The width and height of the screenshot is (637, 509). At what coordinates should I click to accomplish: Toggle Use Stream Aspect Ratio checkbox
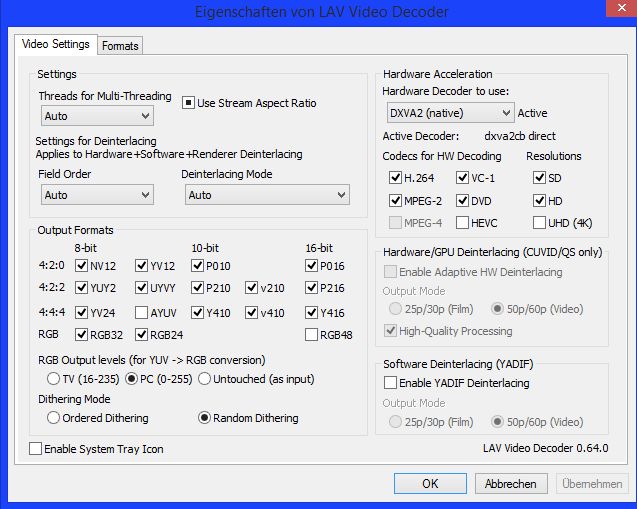[188, 103]
